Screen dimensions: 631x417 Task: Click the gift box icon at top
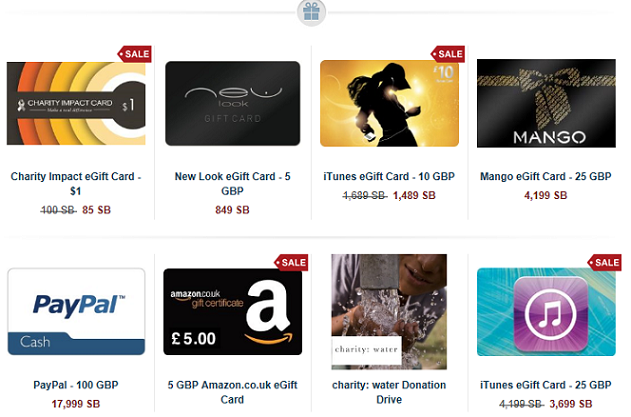311,12
